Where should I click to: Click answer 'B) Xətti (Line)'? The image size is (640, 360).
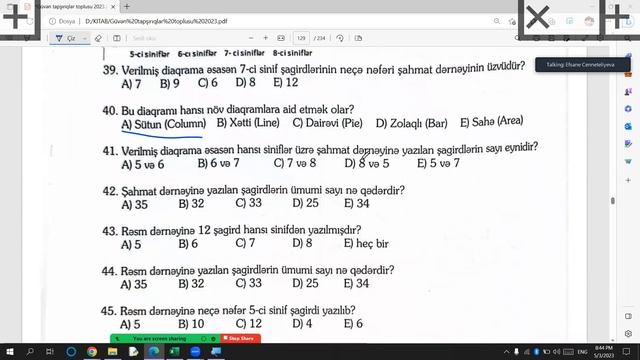point(248,123)
